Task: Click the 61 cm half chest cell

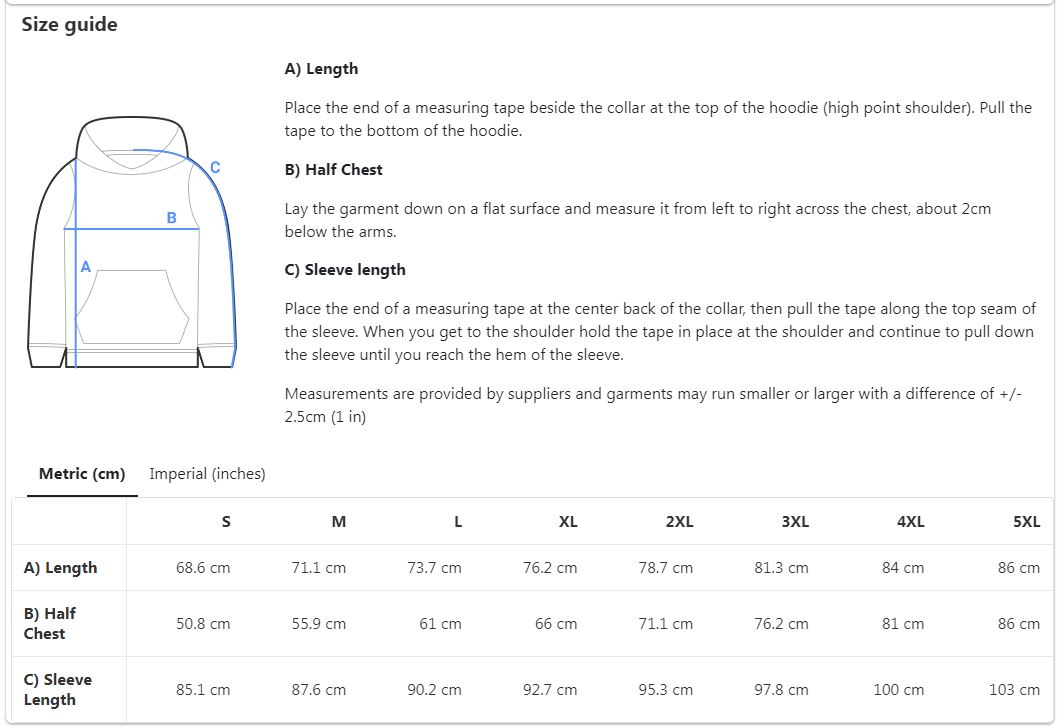Action: click(x=440, y=624)
